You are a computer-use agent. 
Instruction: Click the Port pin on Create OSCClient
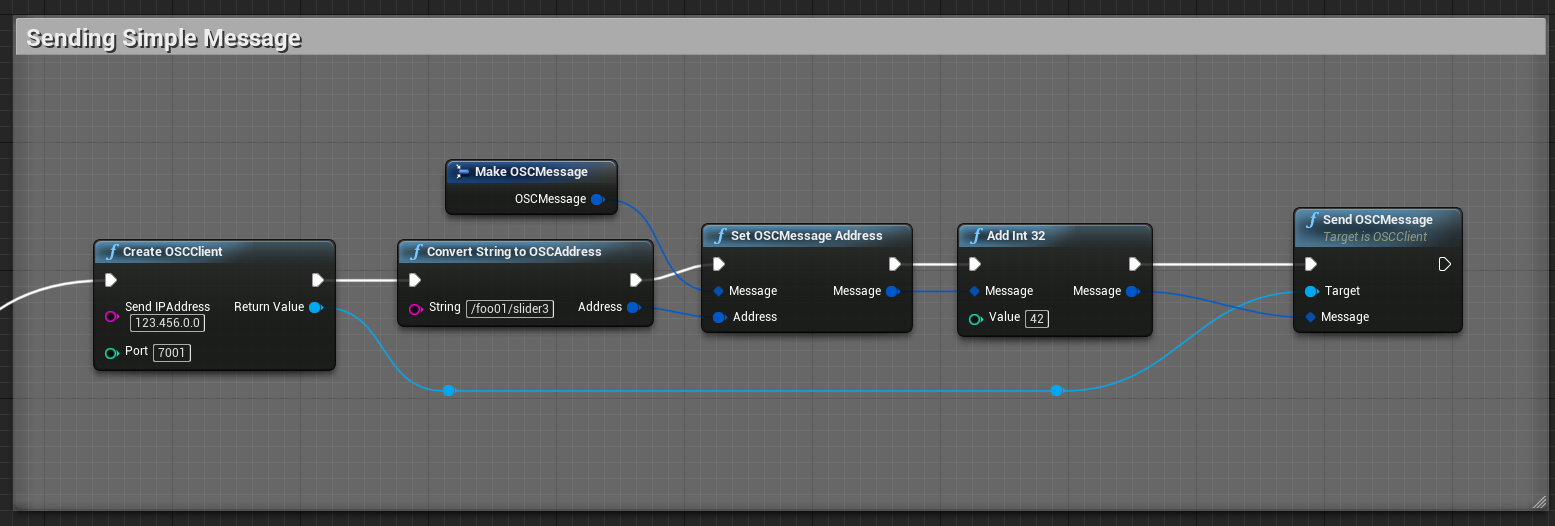click(111, 352)
